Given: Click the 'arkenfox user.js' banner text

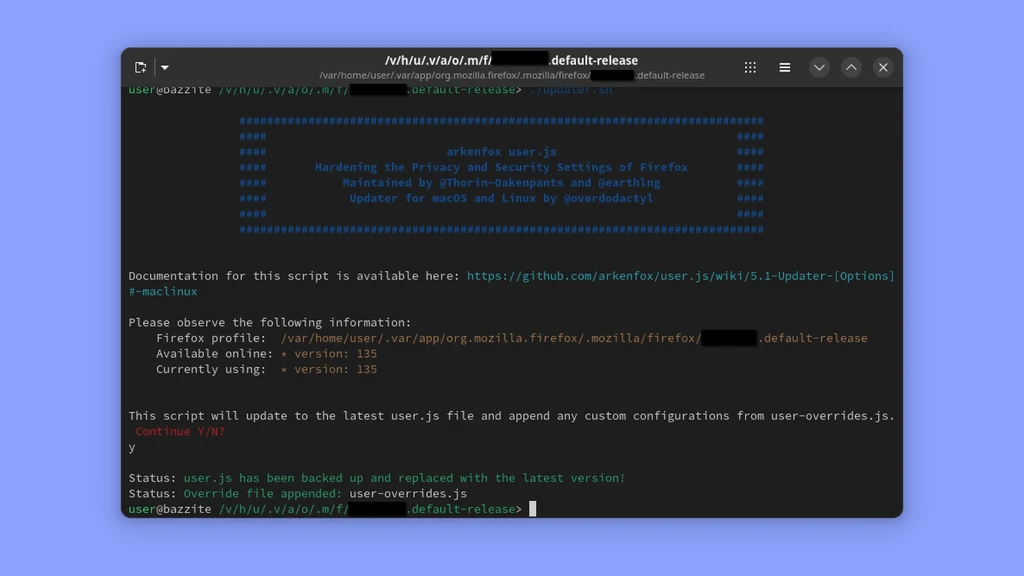Looking at the screenshot, I should (502, 152).
